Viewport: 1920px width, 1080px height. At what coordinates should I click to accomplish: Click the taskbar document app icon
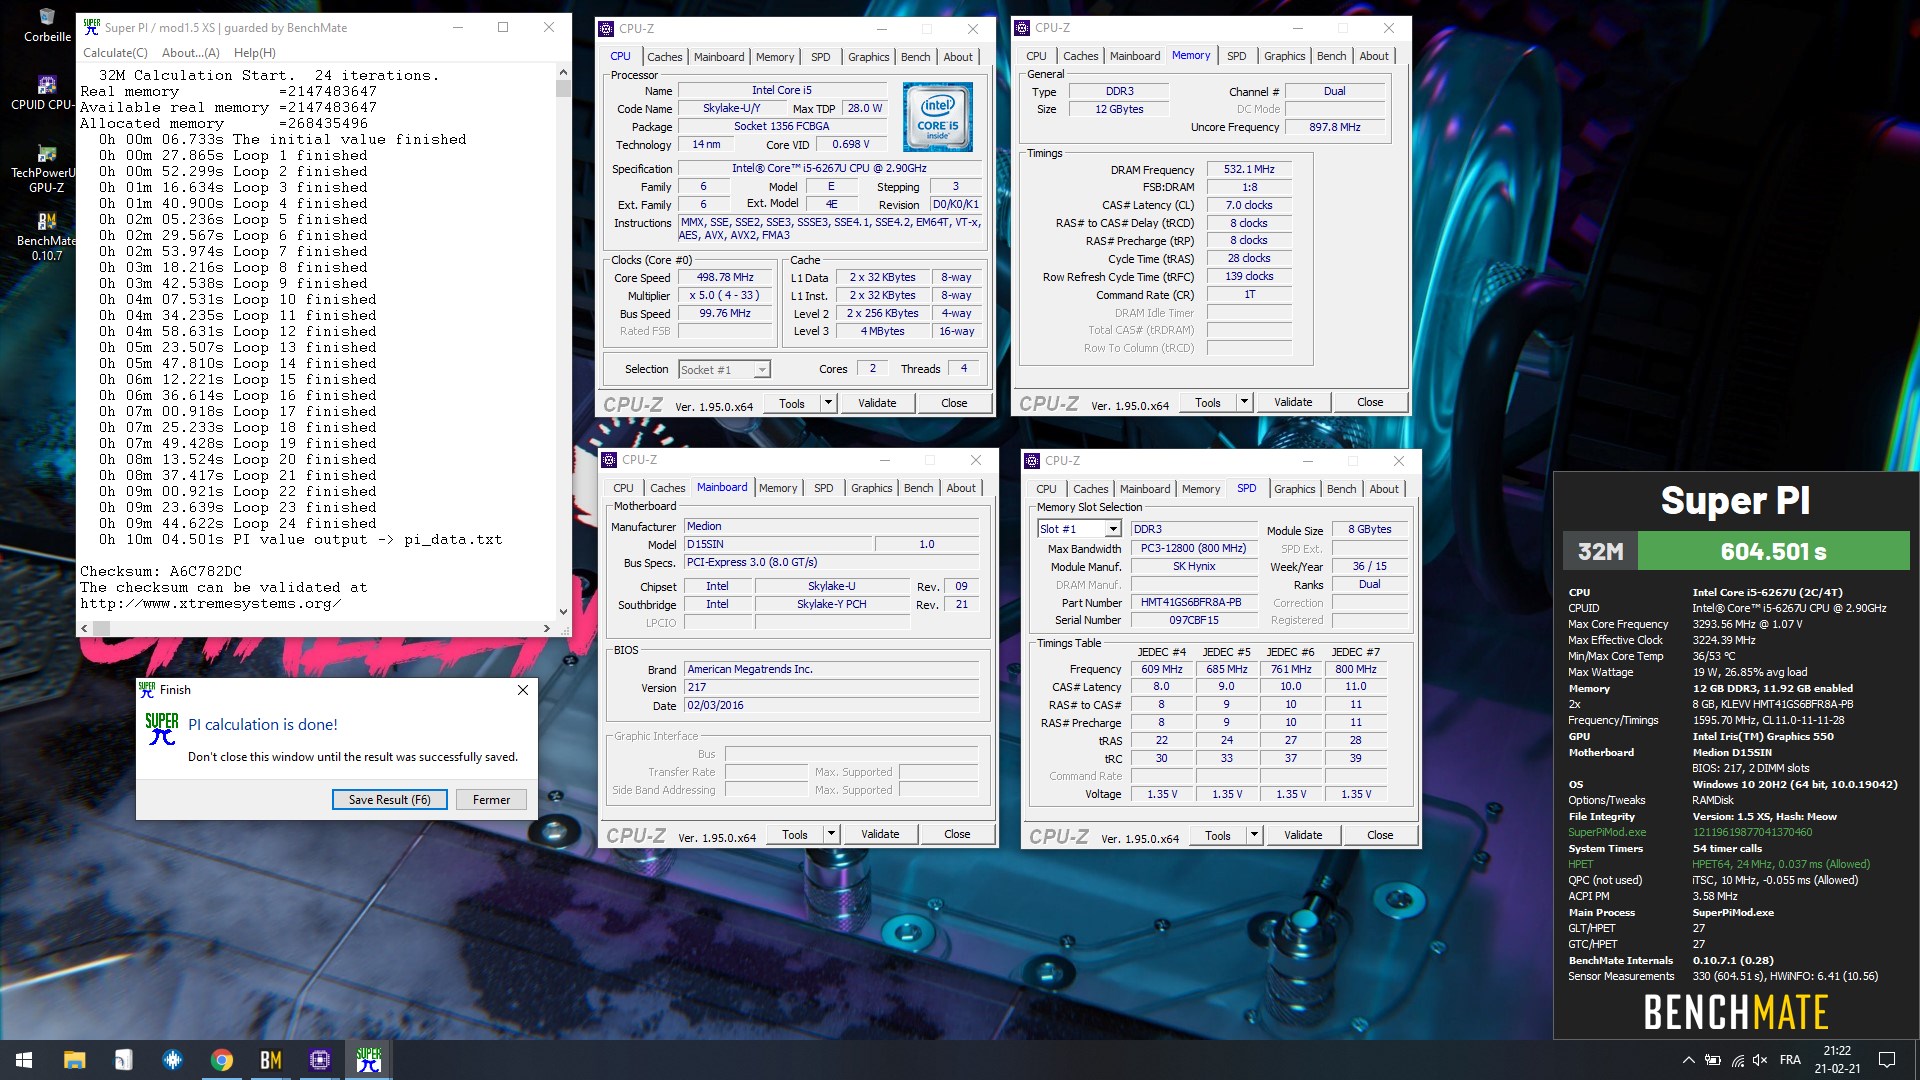(x=123, y=1060)
